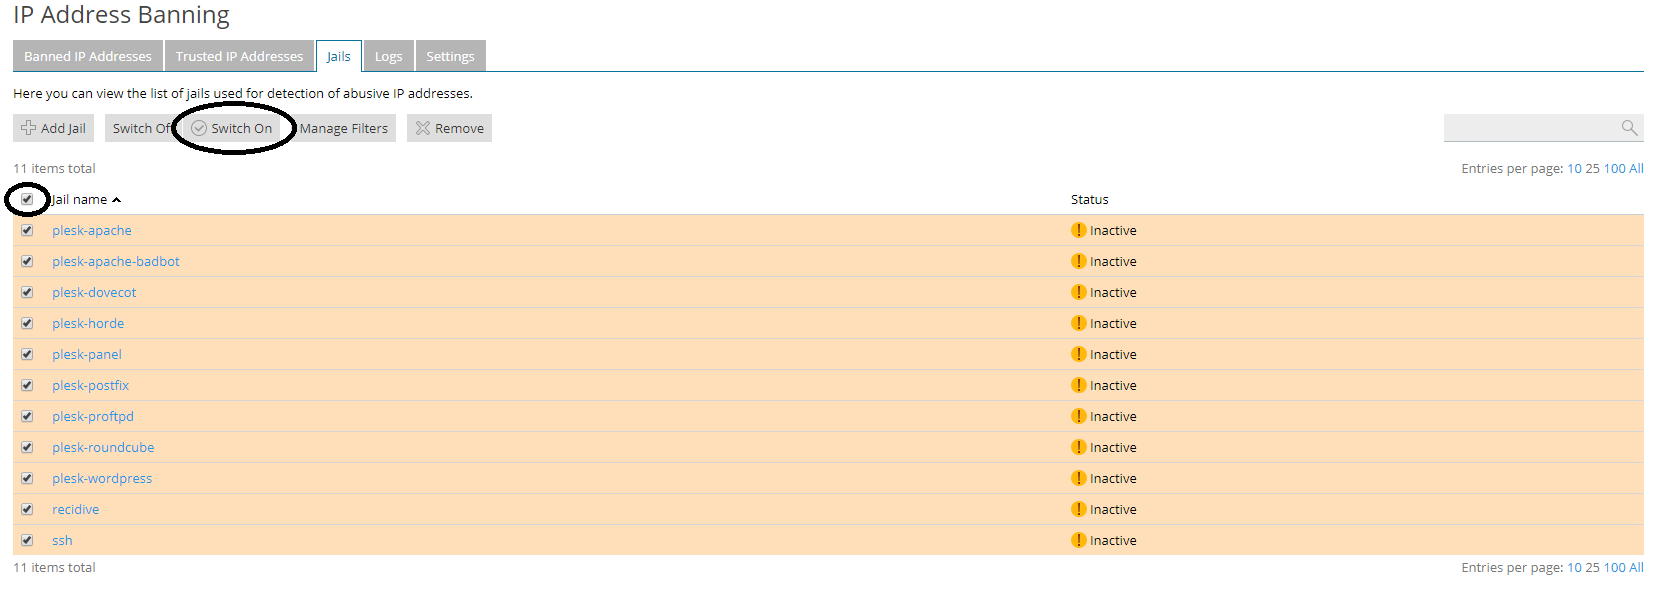Image resolution: width=1660 pixels, height=615 pixels.
Task: Click the Remove button
Action: [449, 128]
